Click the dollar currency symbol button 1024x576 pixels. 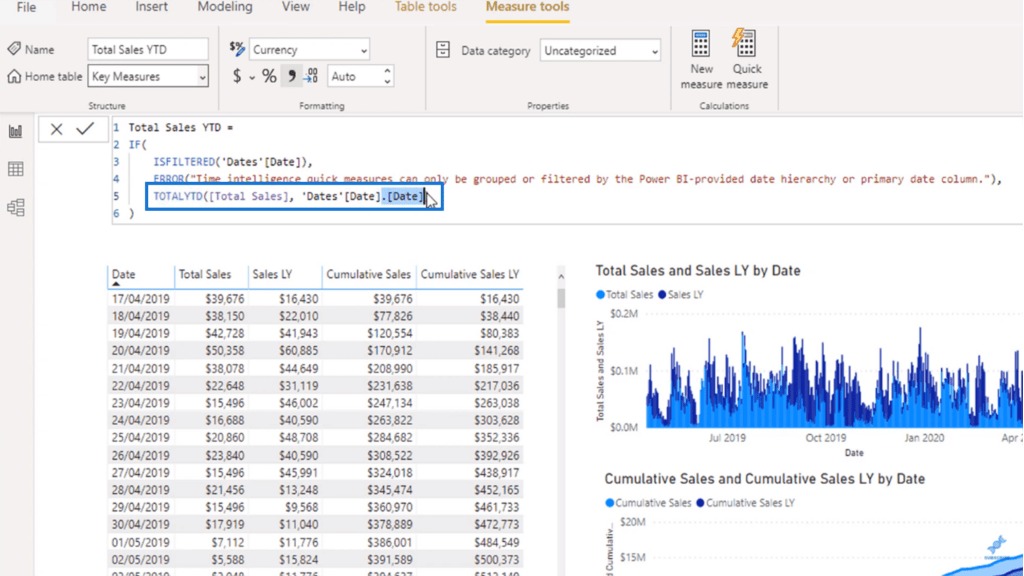coord(237,76)
